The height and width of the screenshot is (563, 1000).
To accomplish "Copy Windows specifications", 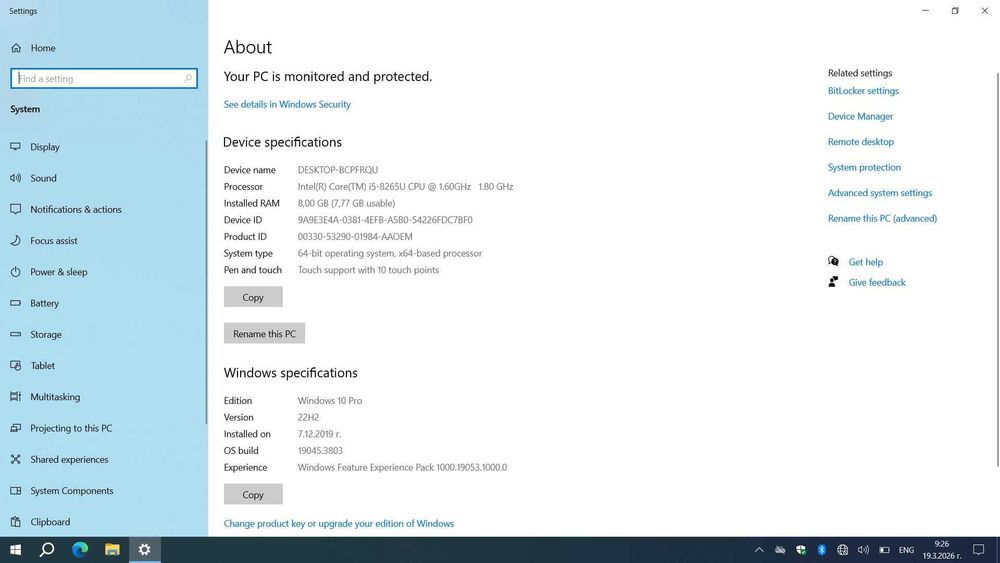I will pos(253,494).
